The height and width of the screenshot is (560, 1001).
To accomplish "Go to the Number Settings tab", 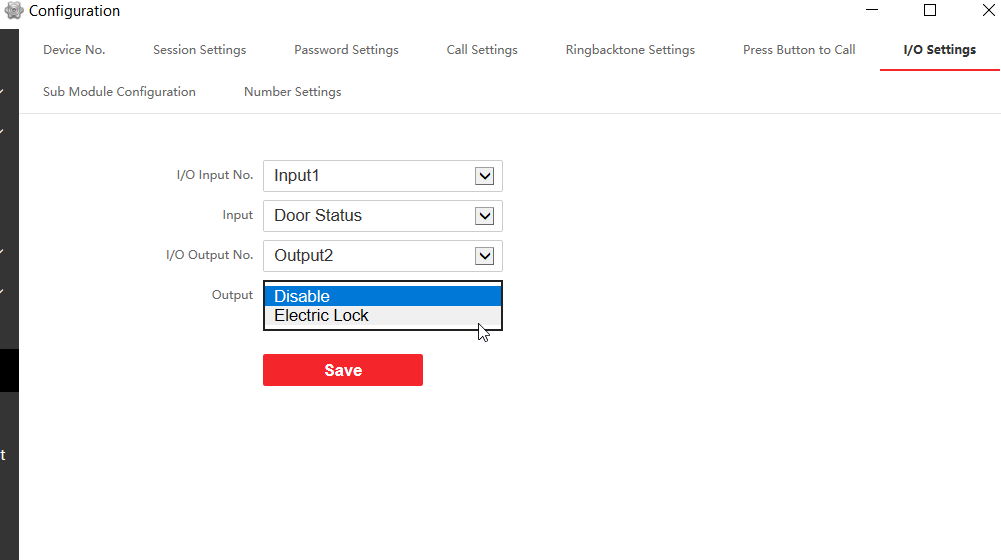I will point(292,92).
